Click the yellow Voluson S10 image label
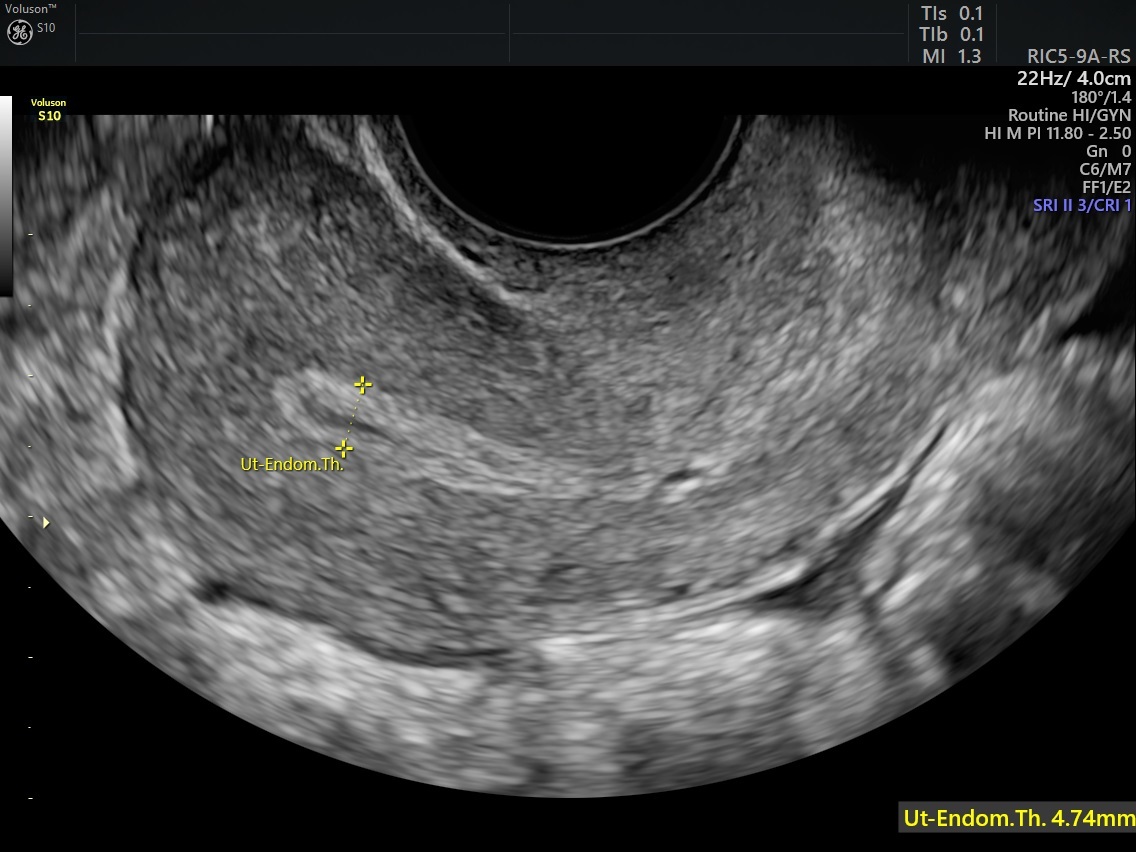Image resolution: width=1136 pixels, height=852 pixels. [49, 110]
